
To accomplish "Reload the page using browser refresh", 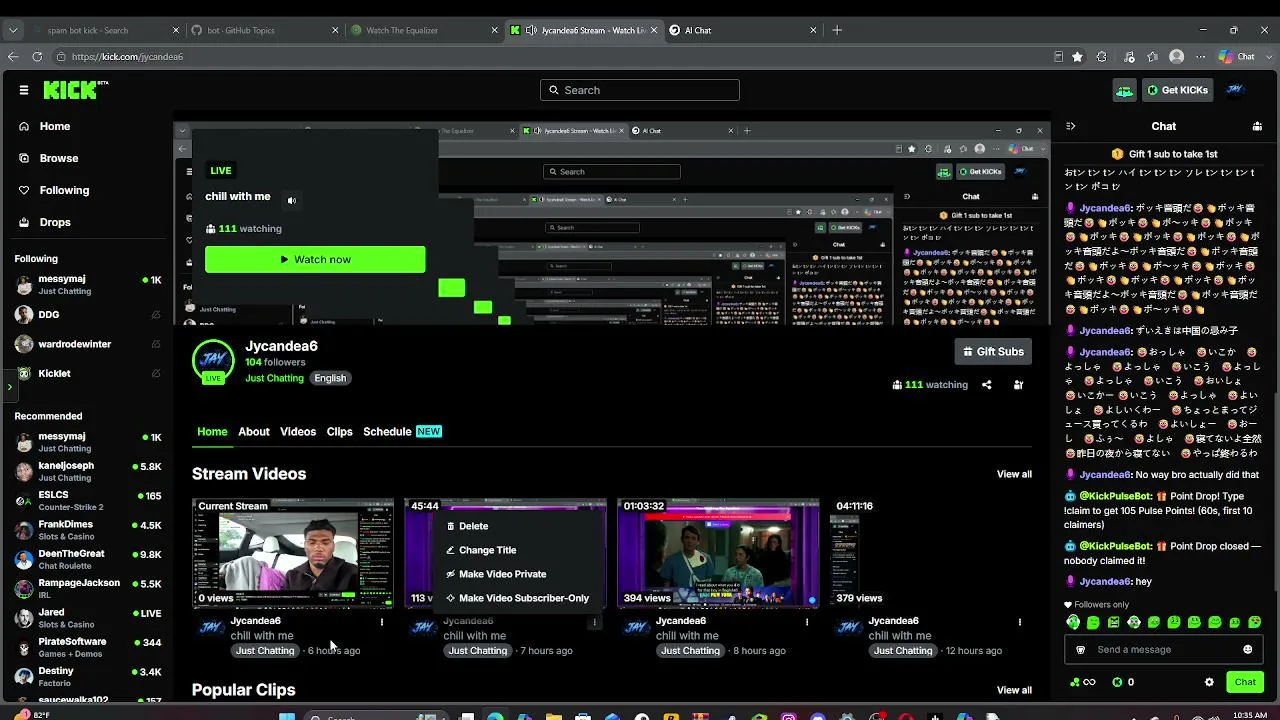I will 37,57.
